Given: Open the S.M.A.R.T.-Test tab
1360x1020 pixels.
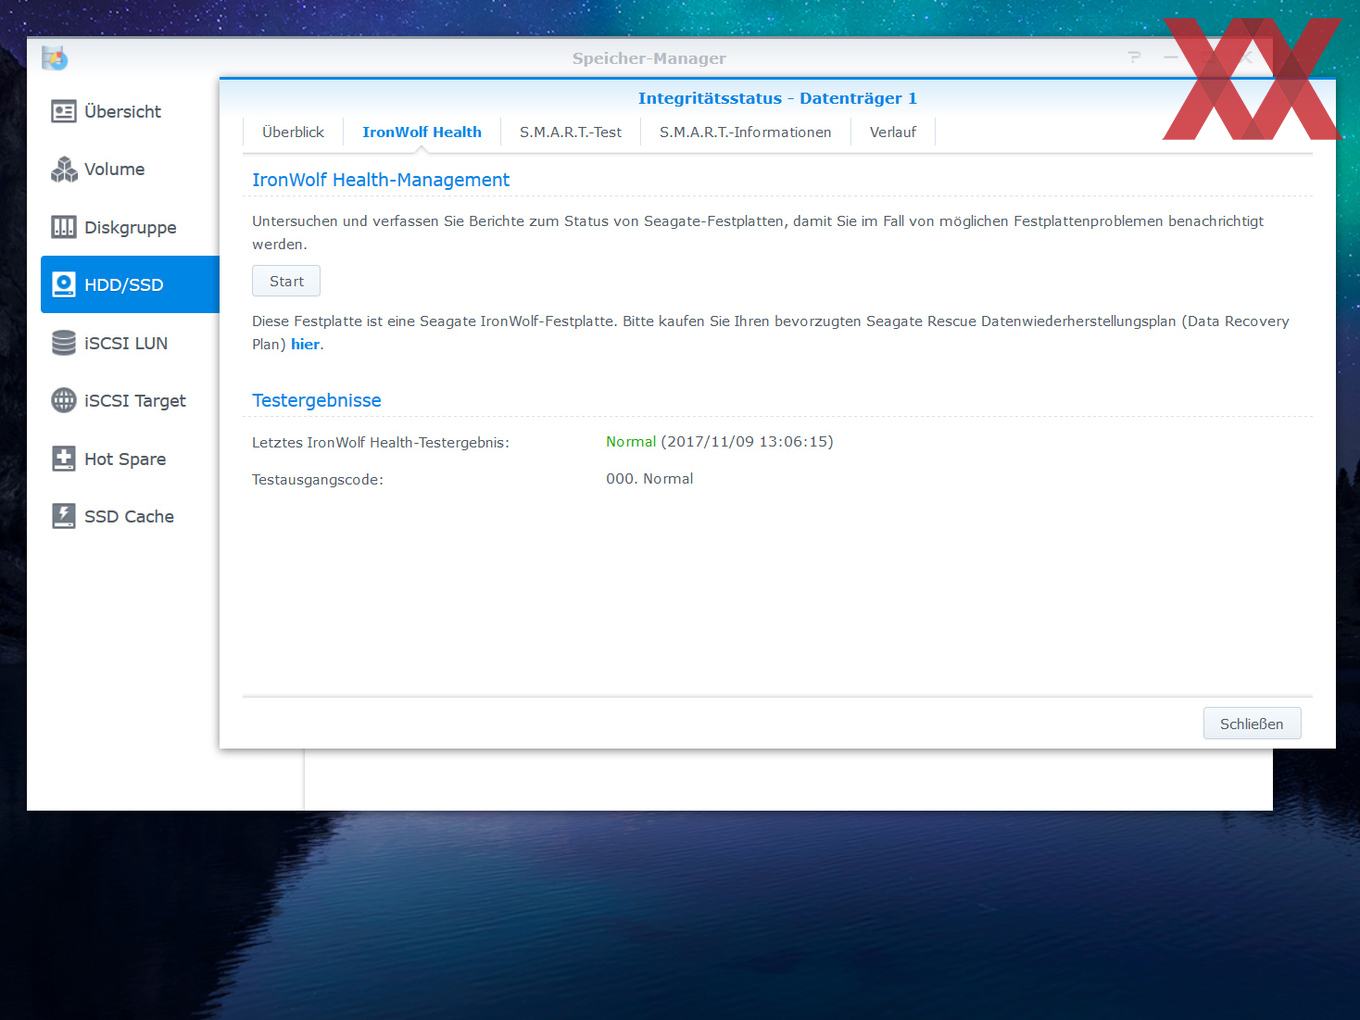Looking at the screenshot, I should 570,132.
